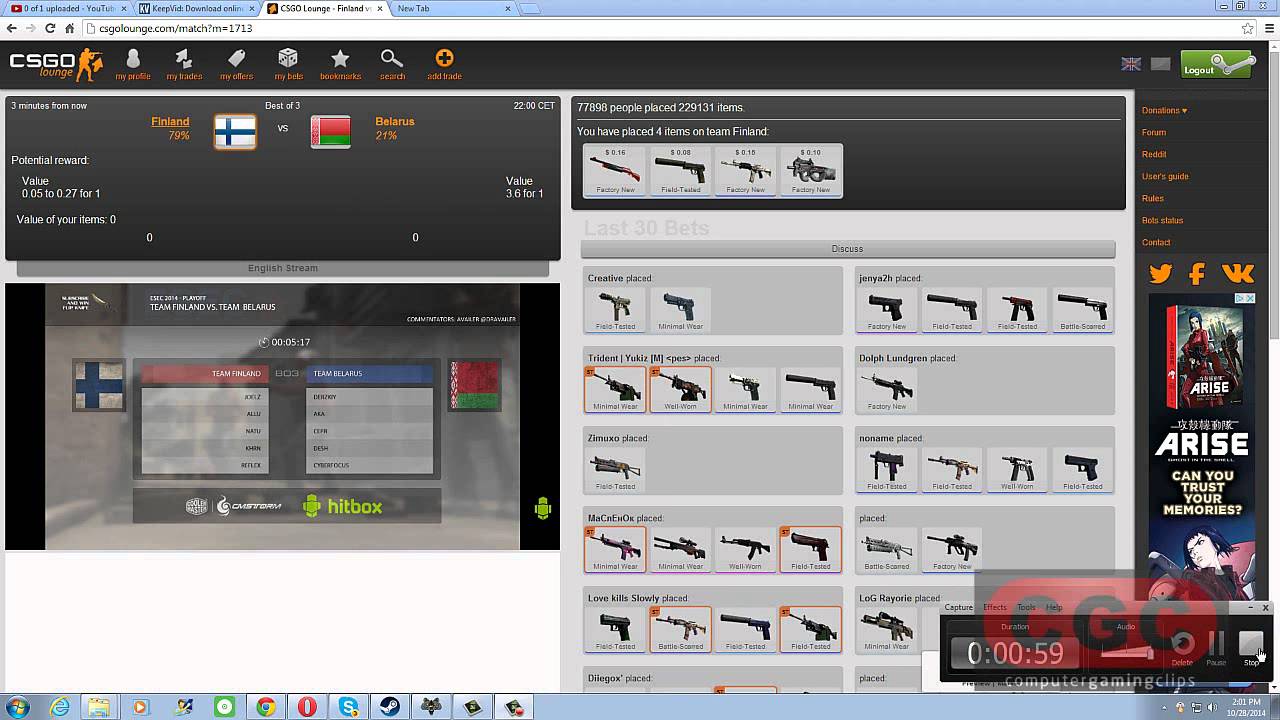Click noname's Well-Worn pistol item

1017,469
